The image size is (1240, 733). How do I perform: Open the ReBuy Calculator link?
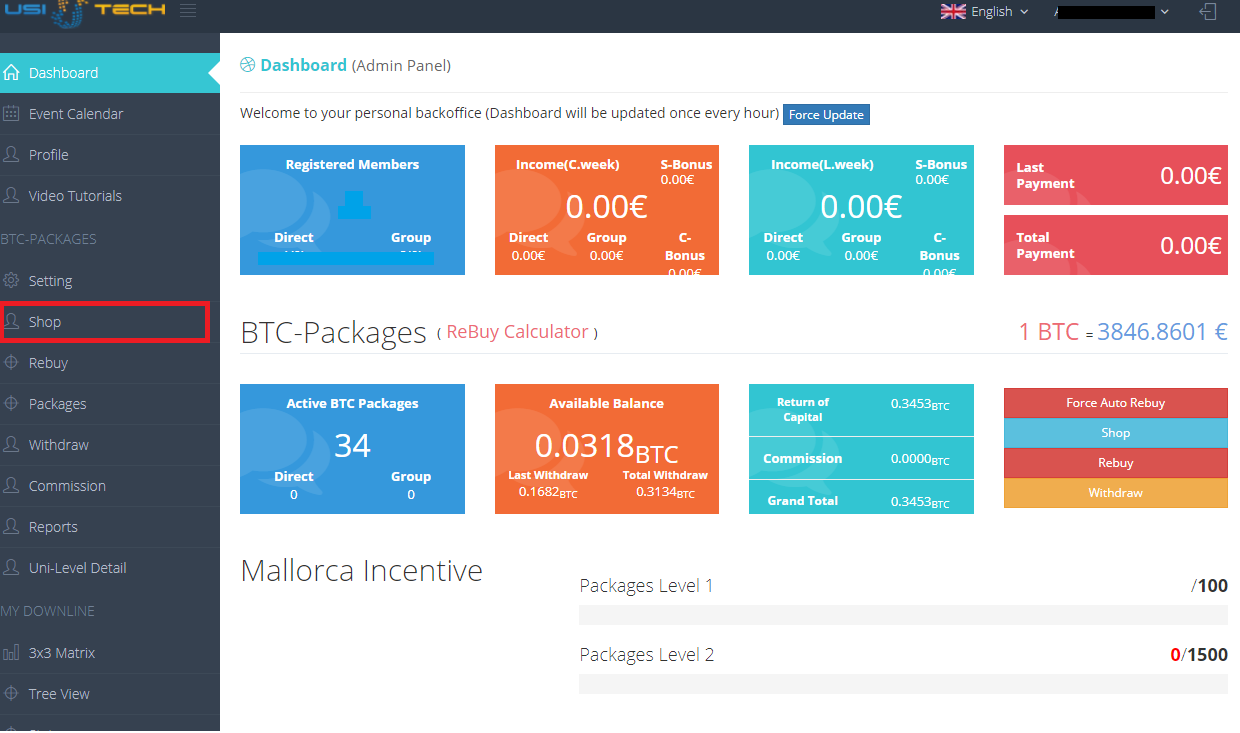click(517, 332)
